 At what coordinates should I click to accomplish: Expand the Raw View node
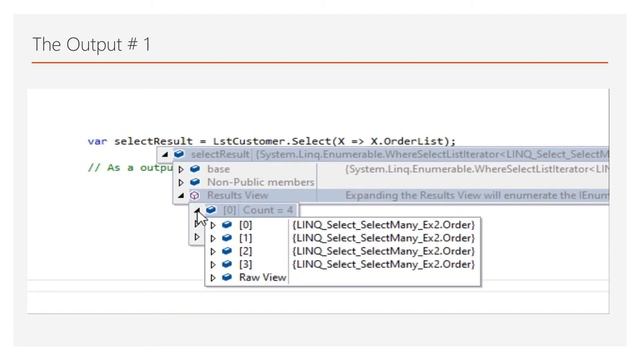(213, 278)
